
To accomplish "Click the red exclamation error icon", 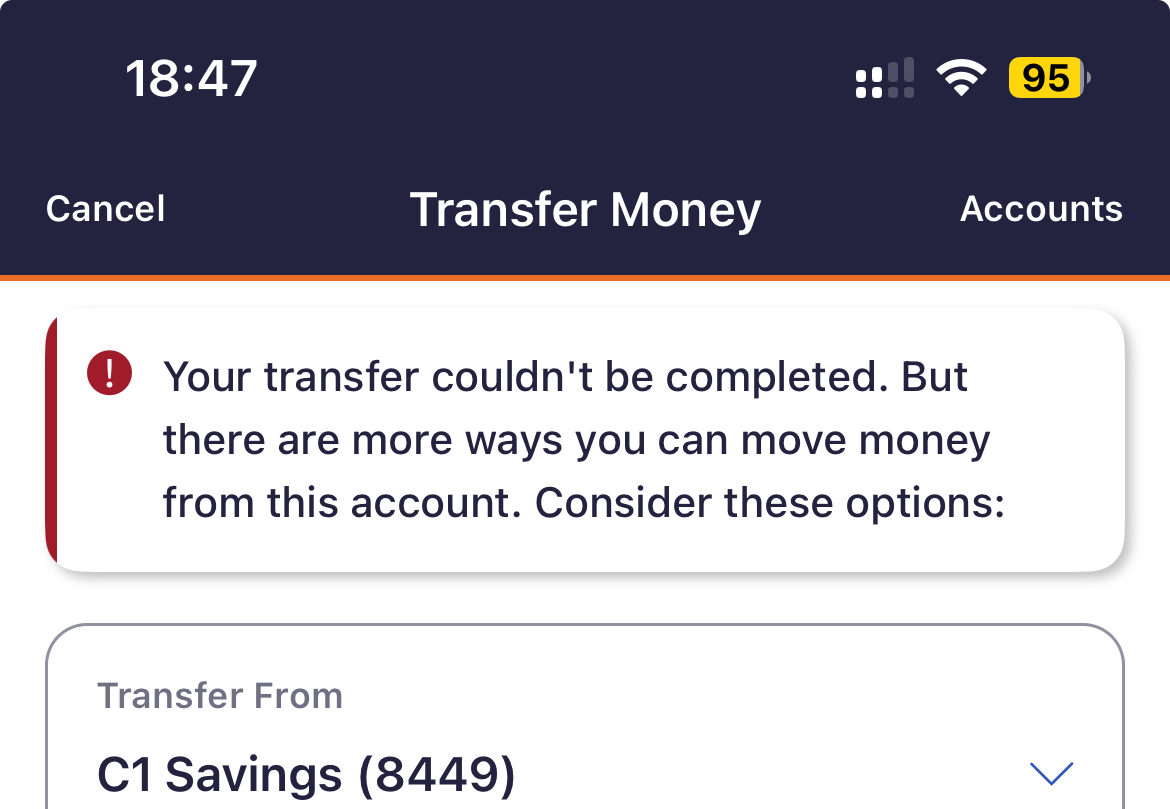I will coord(110,372).
